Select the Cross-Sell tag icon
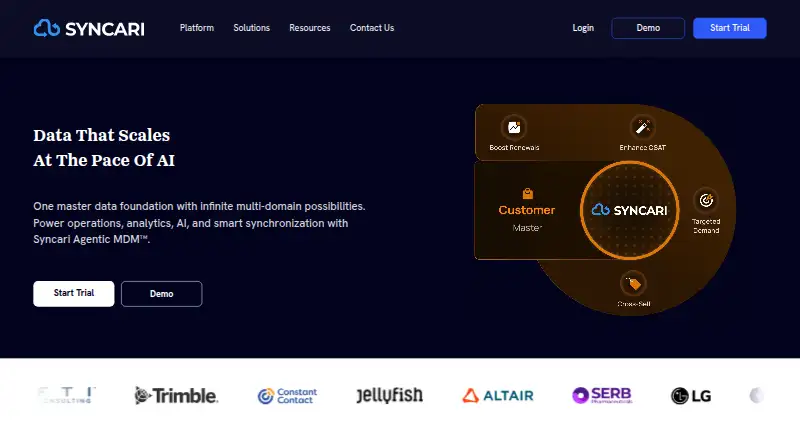This screenshot has height=440, width=800. (633, 283)
